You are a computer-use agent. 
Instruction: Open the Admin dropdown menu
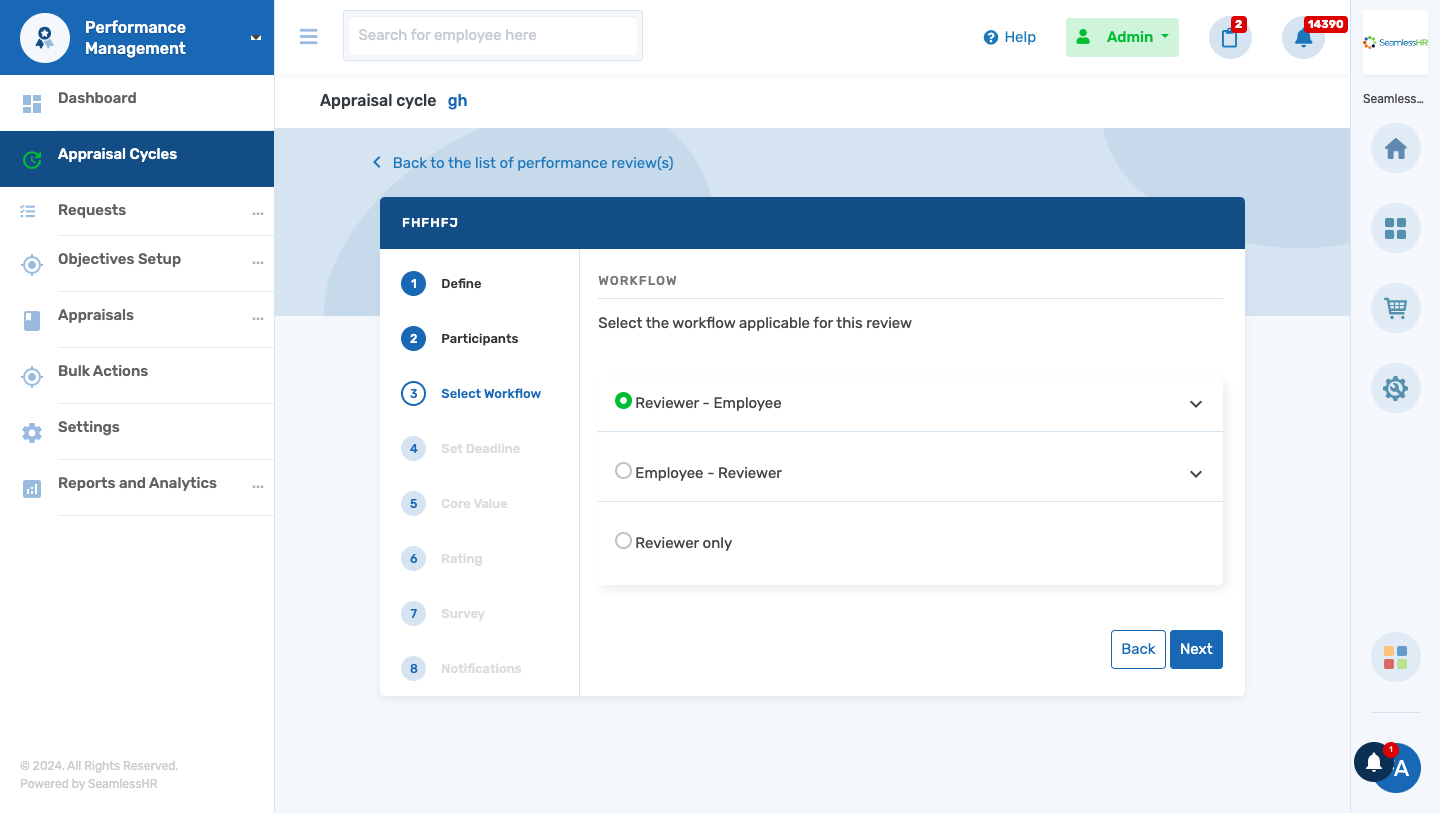[1122, 37]
